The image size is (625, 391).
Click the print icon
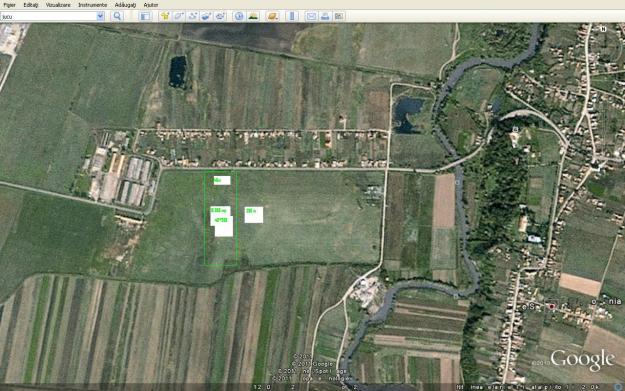pyautogui.click(x=325, y=16)
